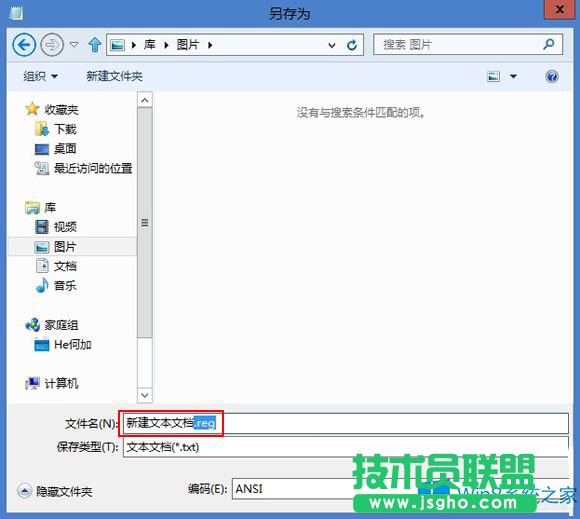The height and width of the screenshot is (519, 580).
Task: Open the view options dropdown arrow
Action: point(513,77)
